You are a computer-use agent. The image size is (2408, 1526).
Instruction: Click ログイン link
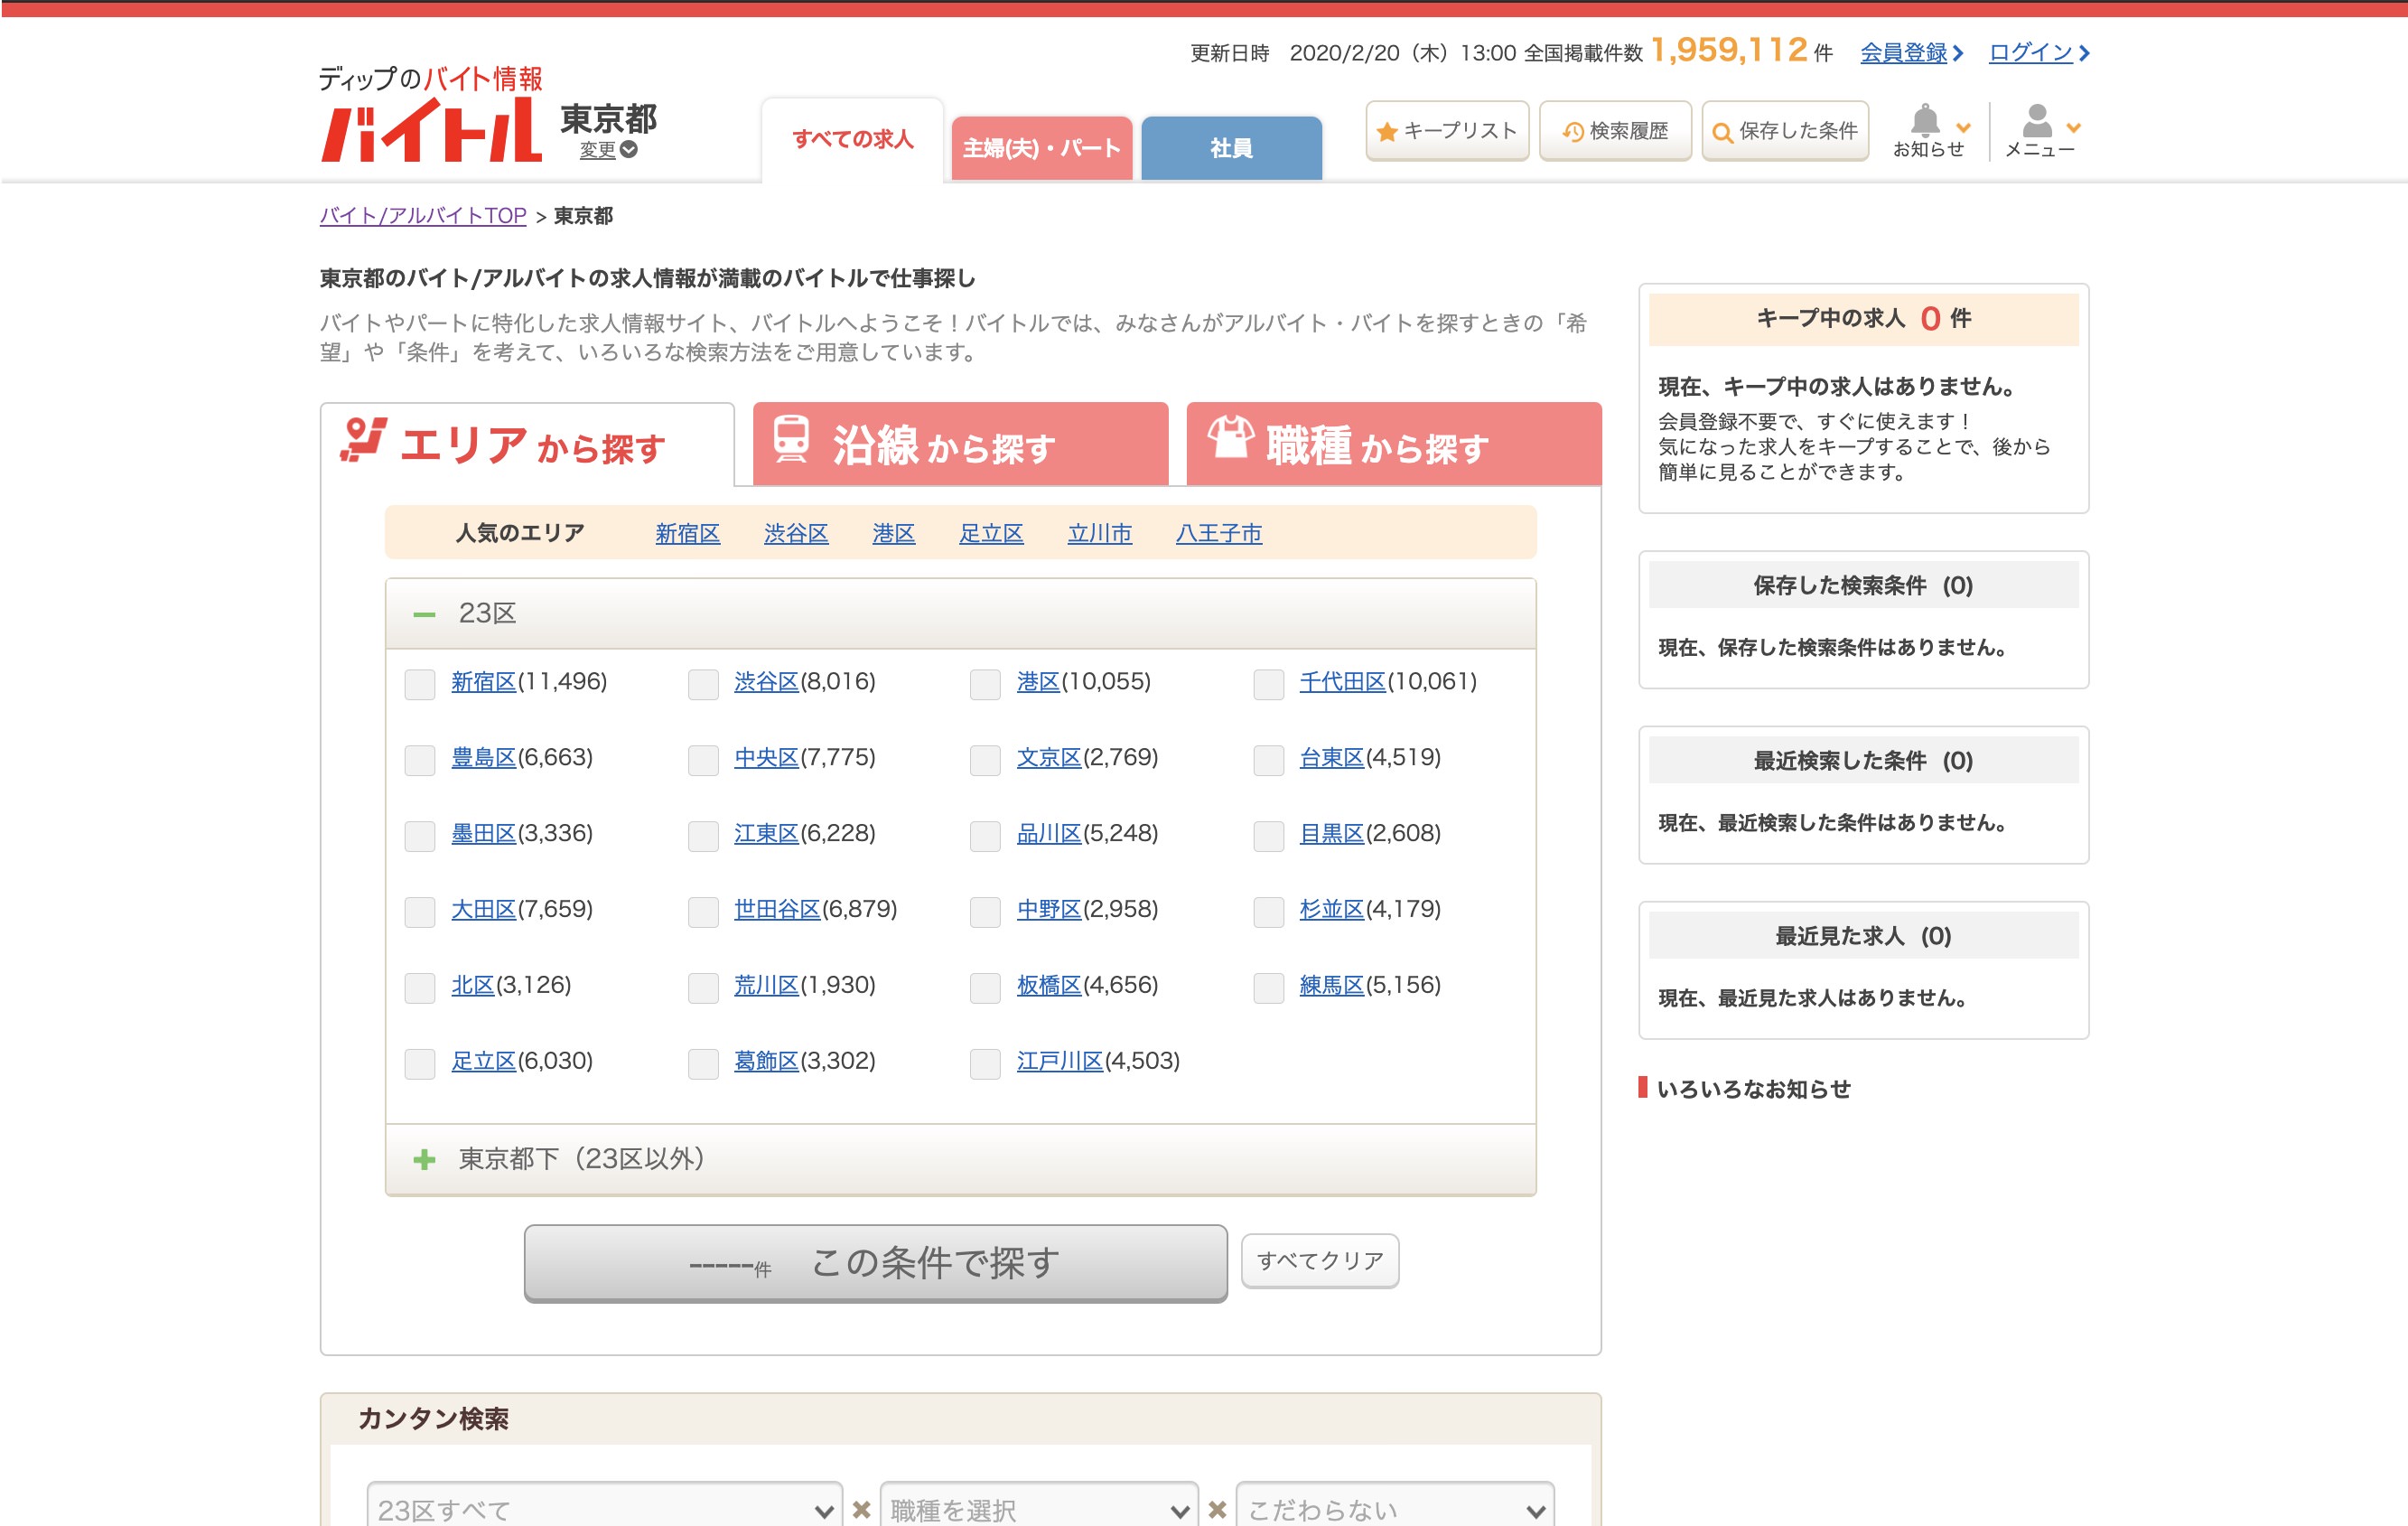2030,53
